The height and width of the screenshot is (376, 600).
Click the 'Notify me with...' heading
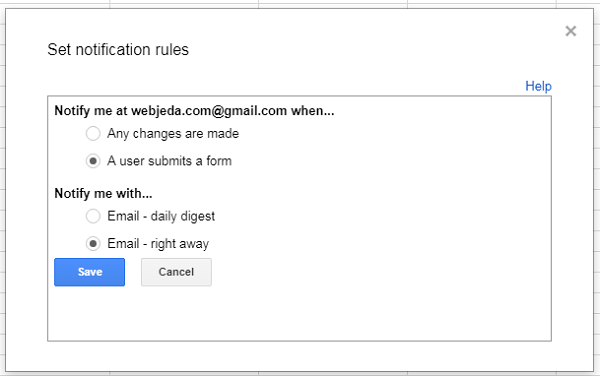tap(103, 193)
